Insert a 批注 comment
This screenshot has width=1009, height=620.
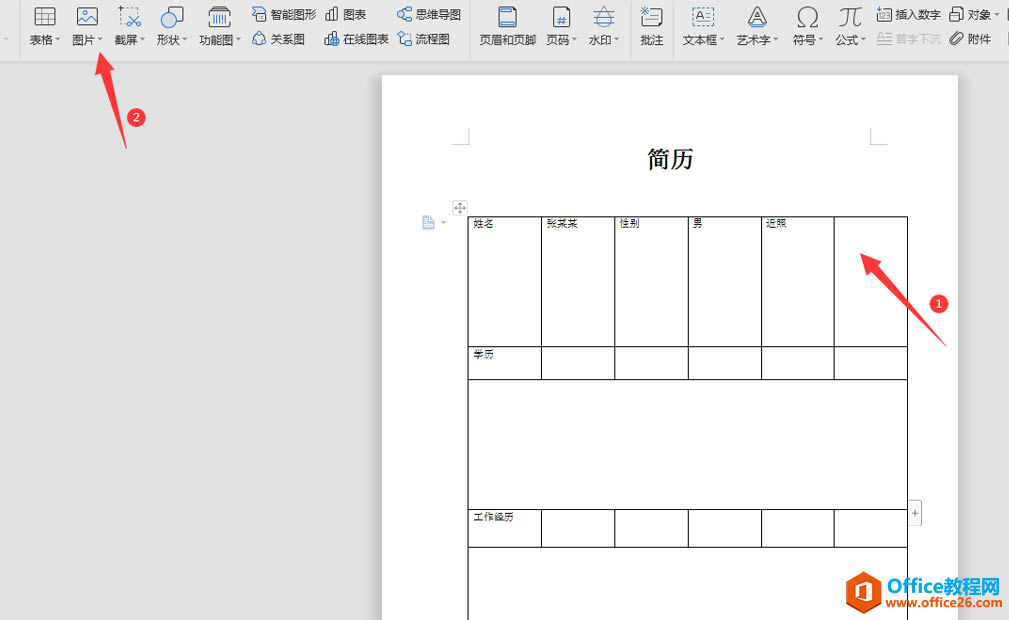[652, 25]
